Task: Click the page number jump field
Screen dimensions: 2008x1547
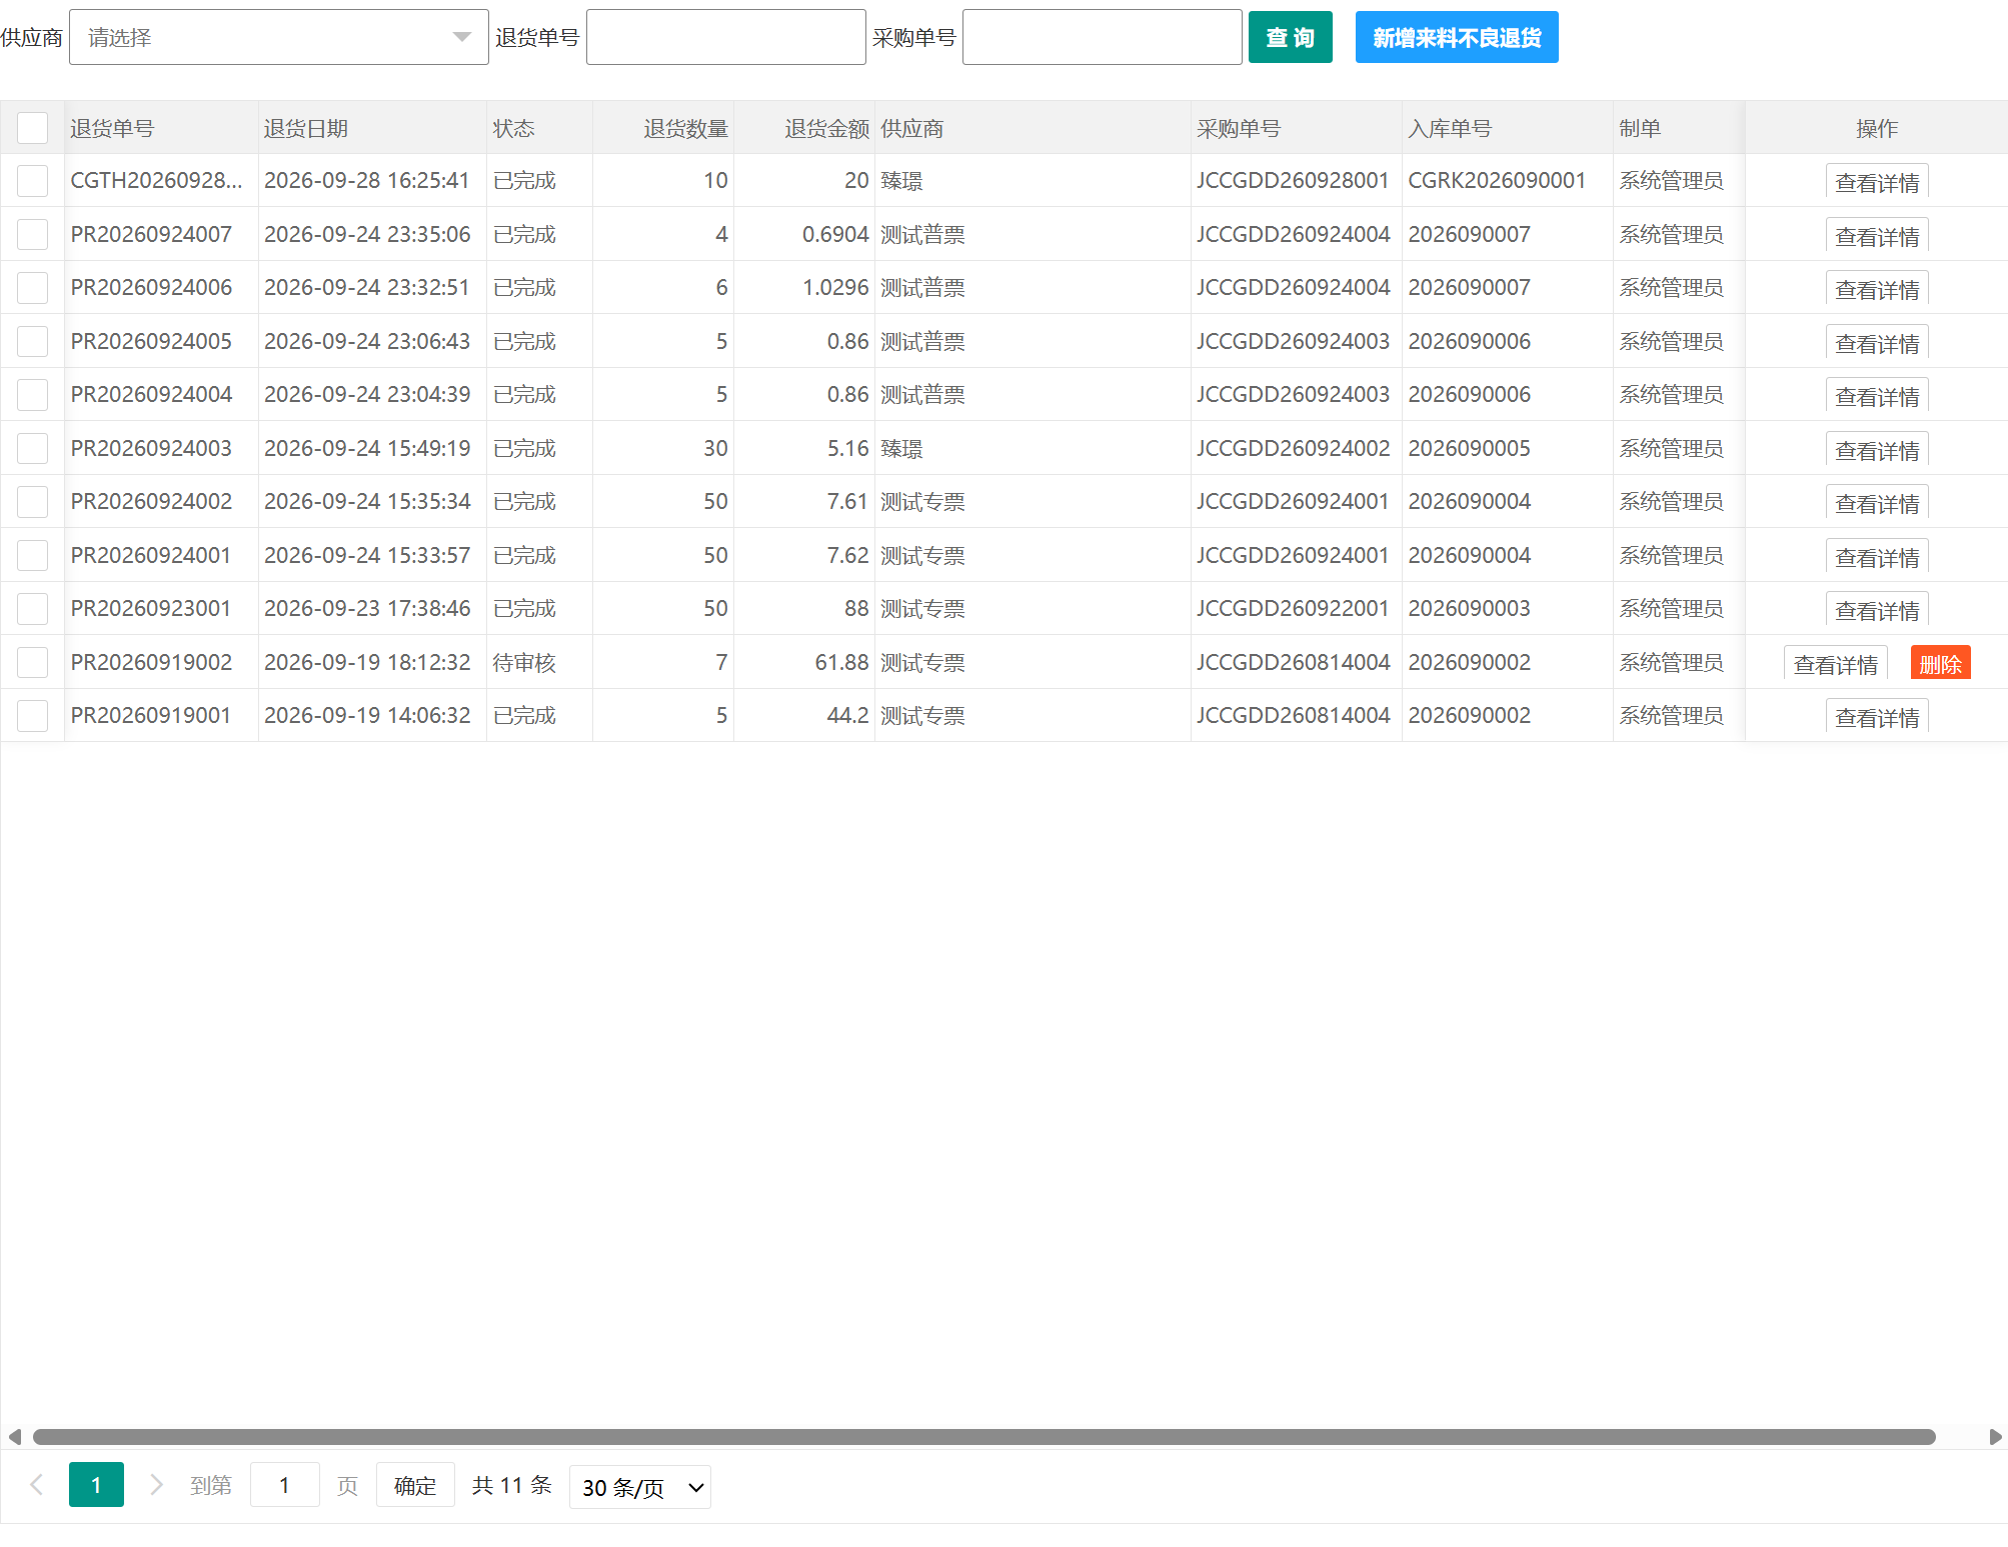Action: [x=284, y=1485]
